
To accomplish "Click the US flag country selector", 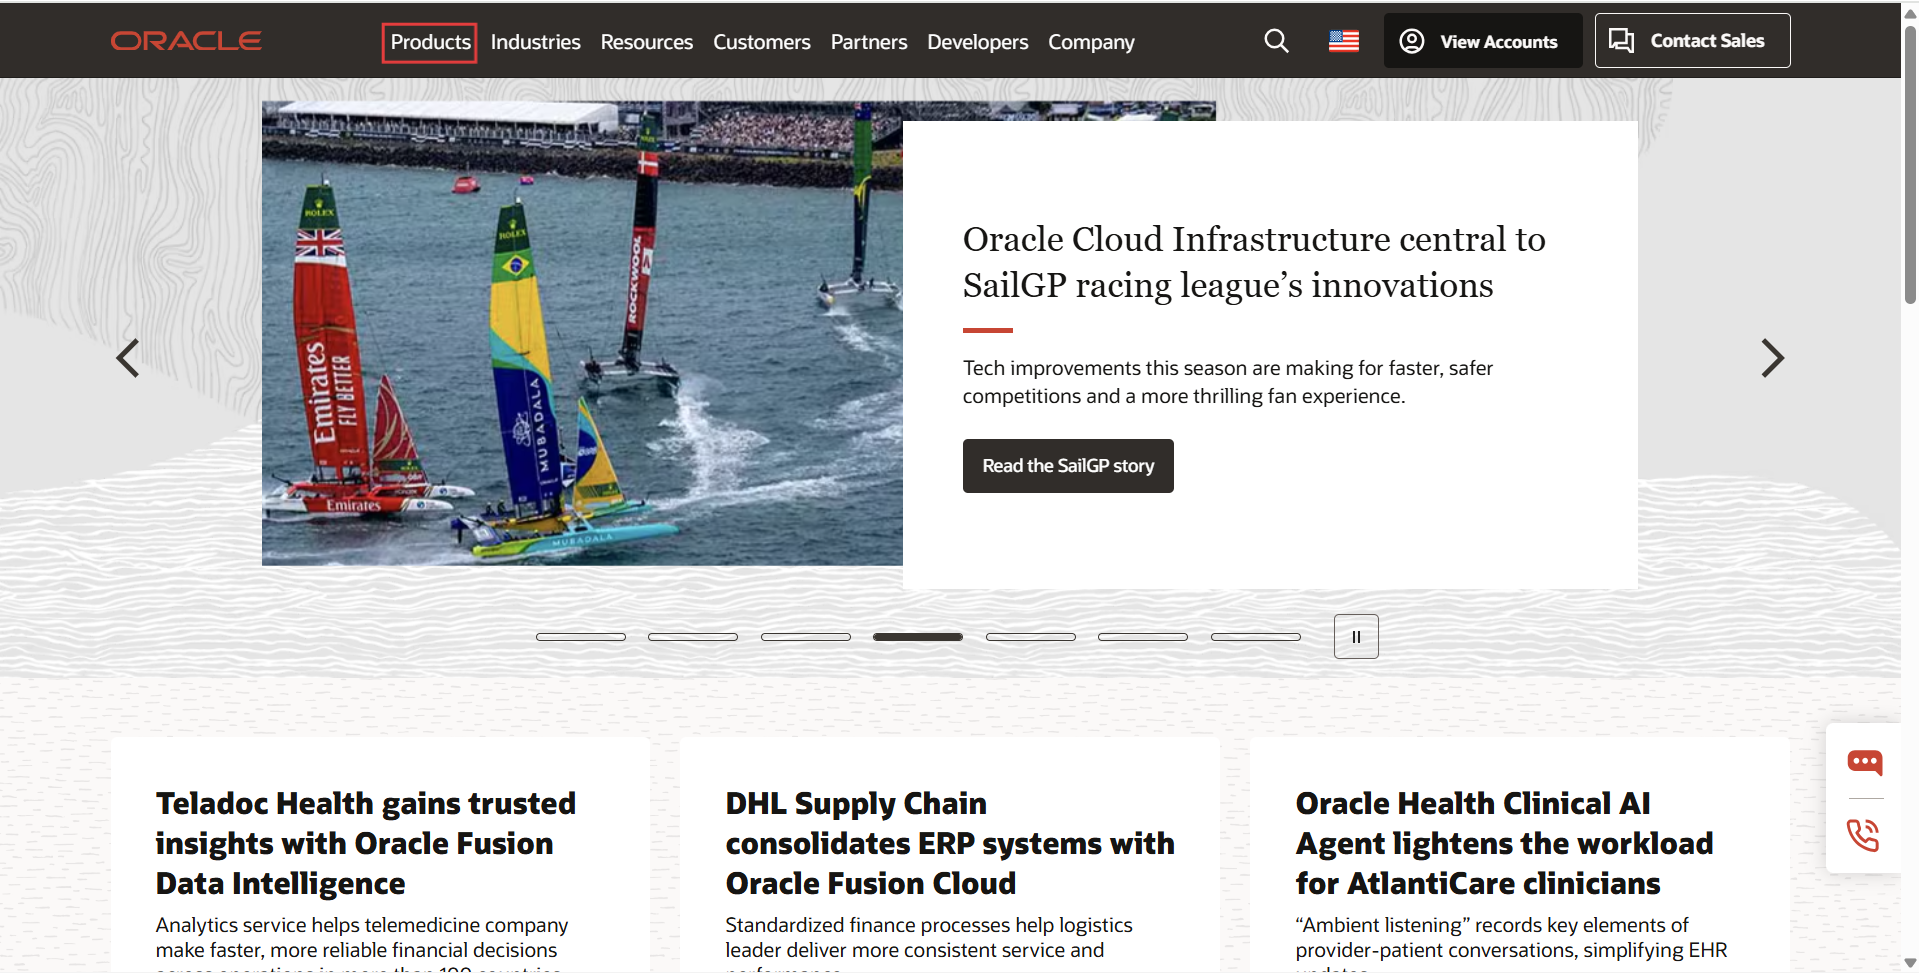I will tap(1343, 41).
